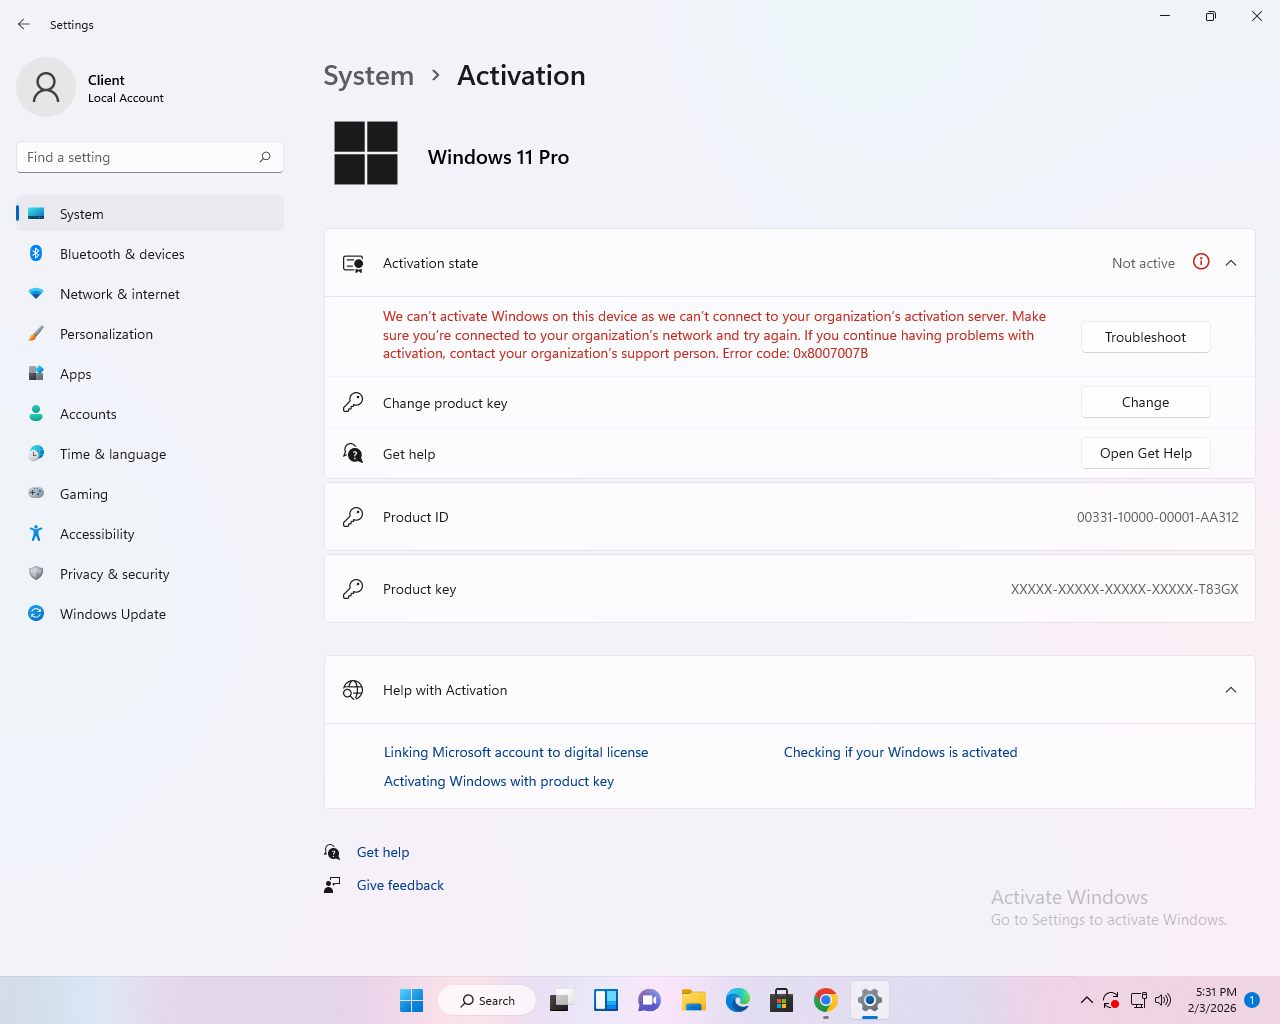The height and width of the screenshot is (1024, 1280).
Task: Go to Accounts settings
Action: [150, 414]
